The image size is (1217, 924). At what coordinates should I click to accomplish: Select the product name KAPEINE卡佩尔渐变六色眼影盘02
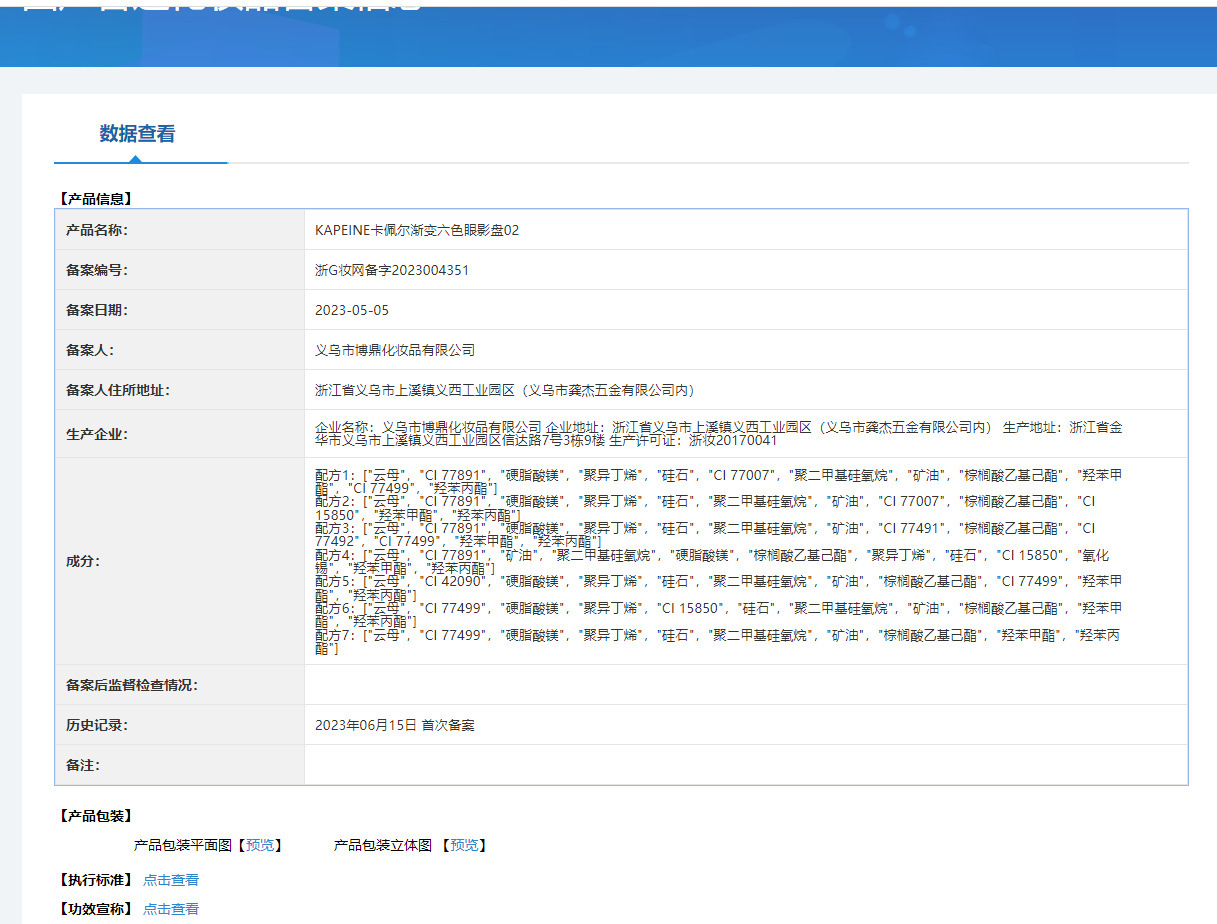[417, 230]
